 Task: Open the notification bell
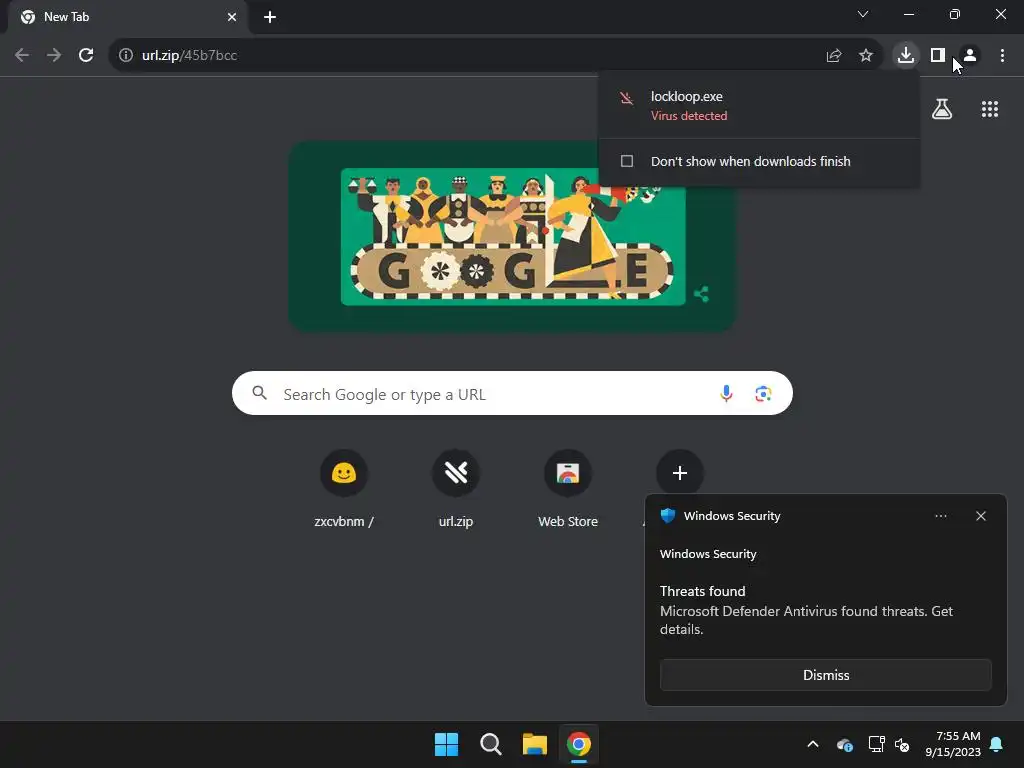(997, 744)
